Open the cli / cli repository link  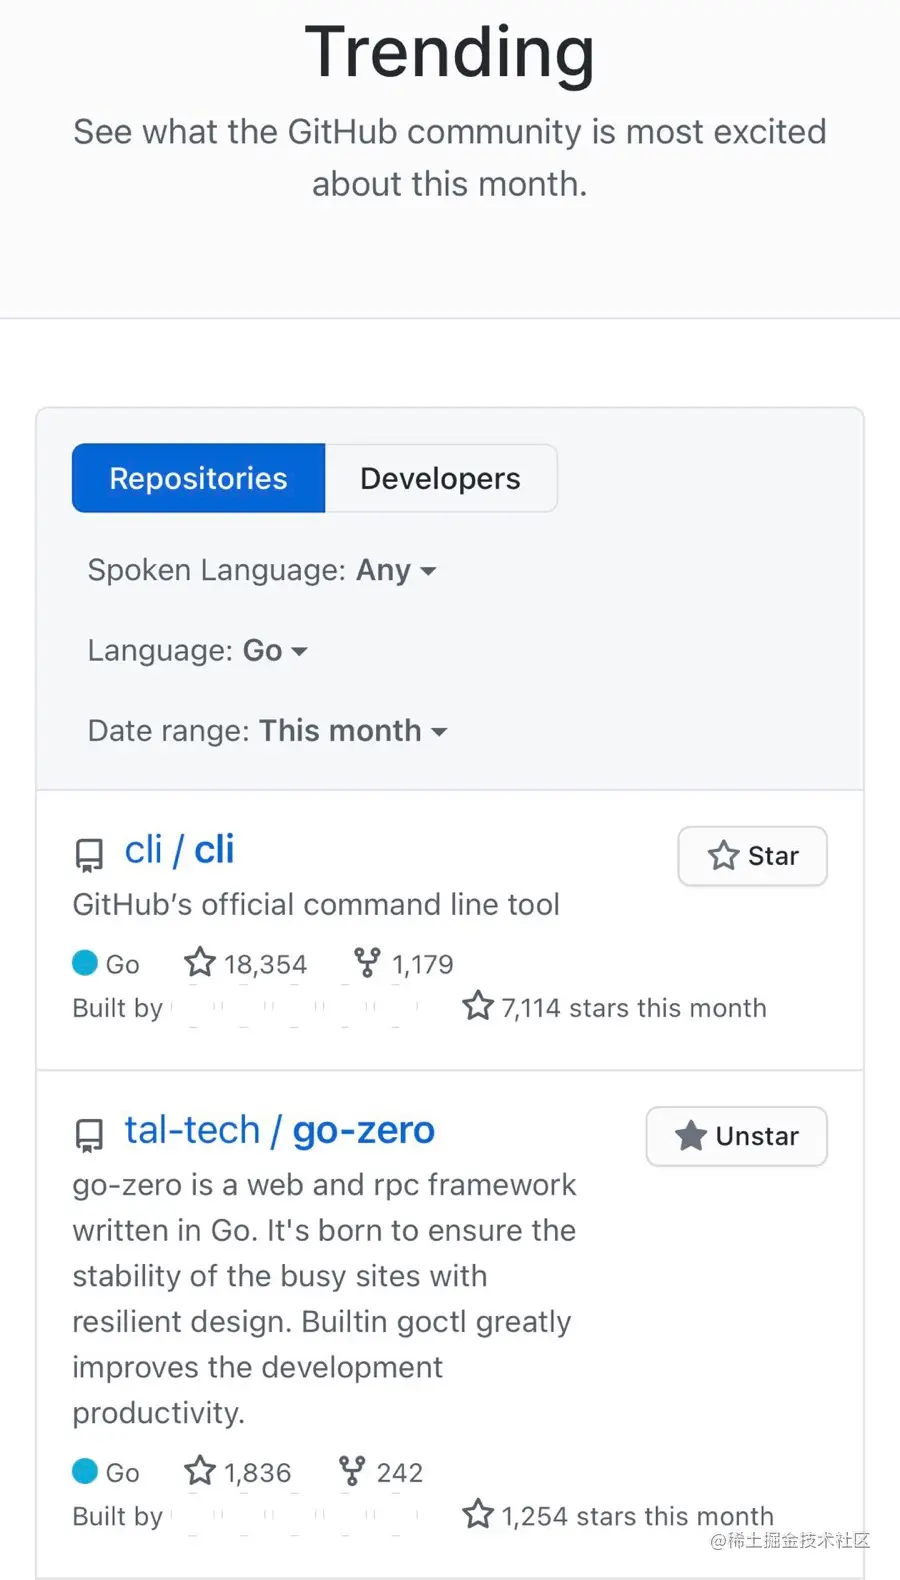tap(179, 850)
